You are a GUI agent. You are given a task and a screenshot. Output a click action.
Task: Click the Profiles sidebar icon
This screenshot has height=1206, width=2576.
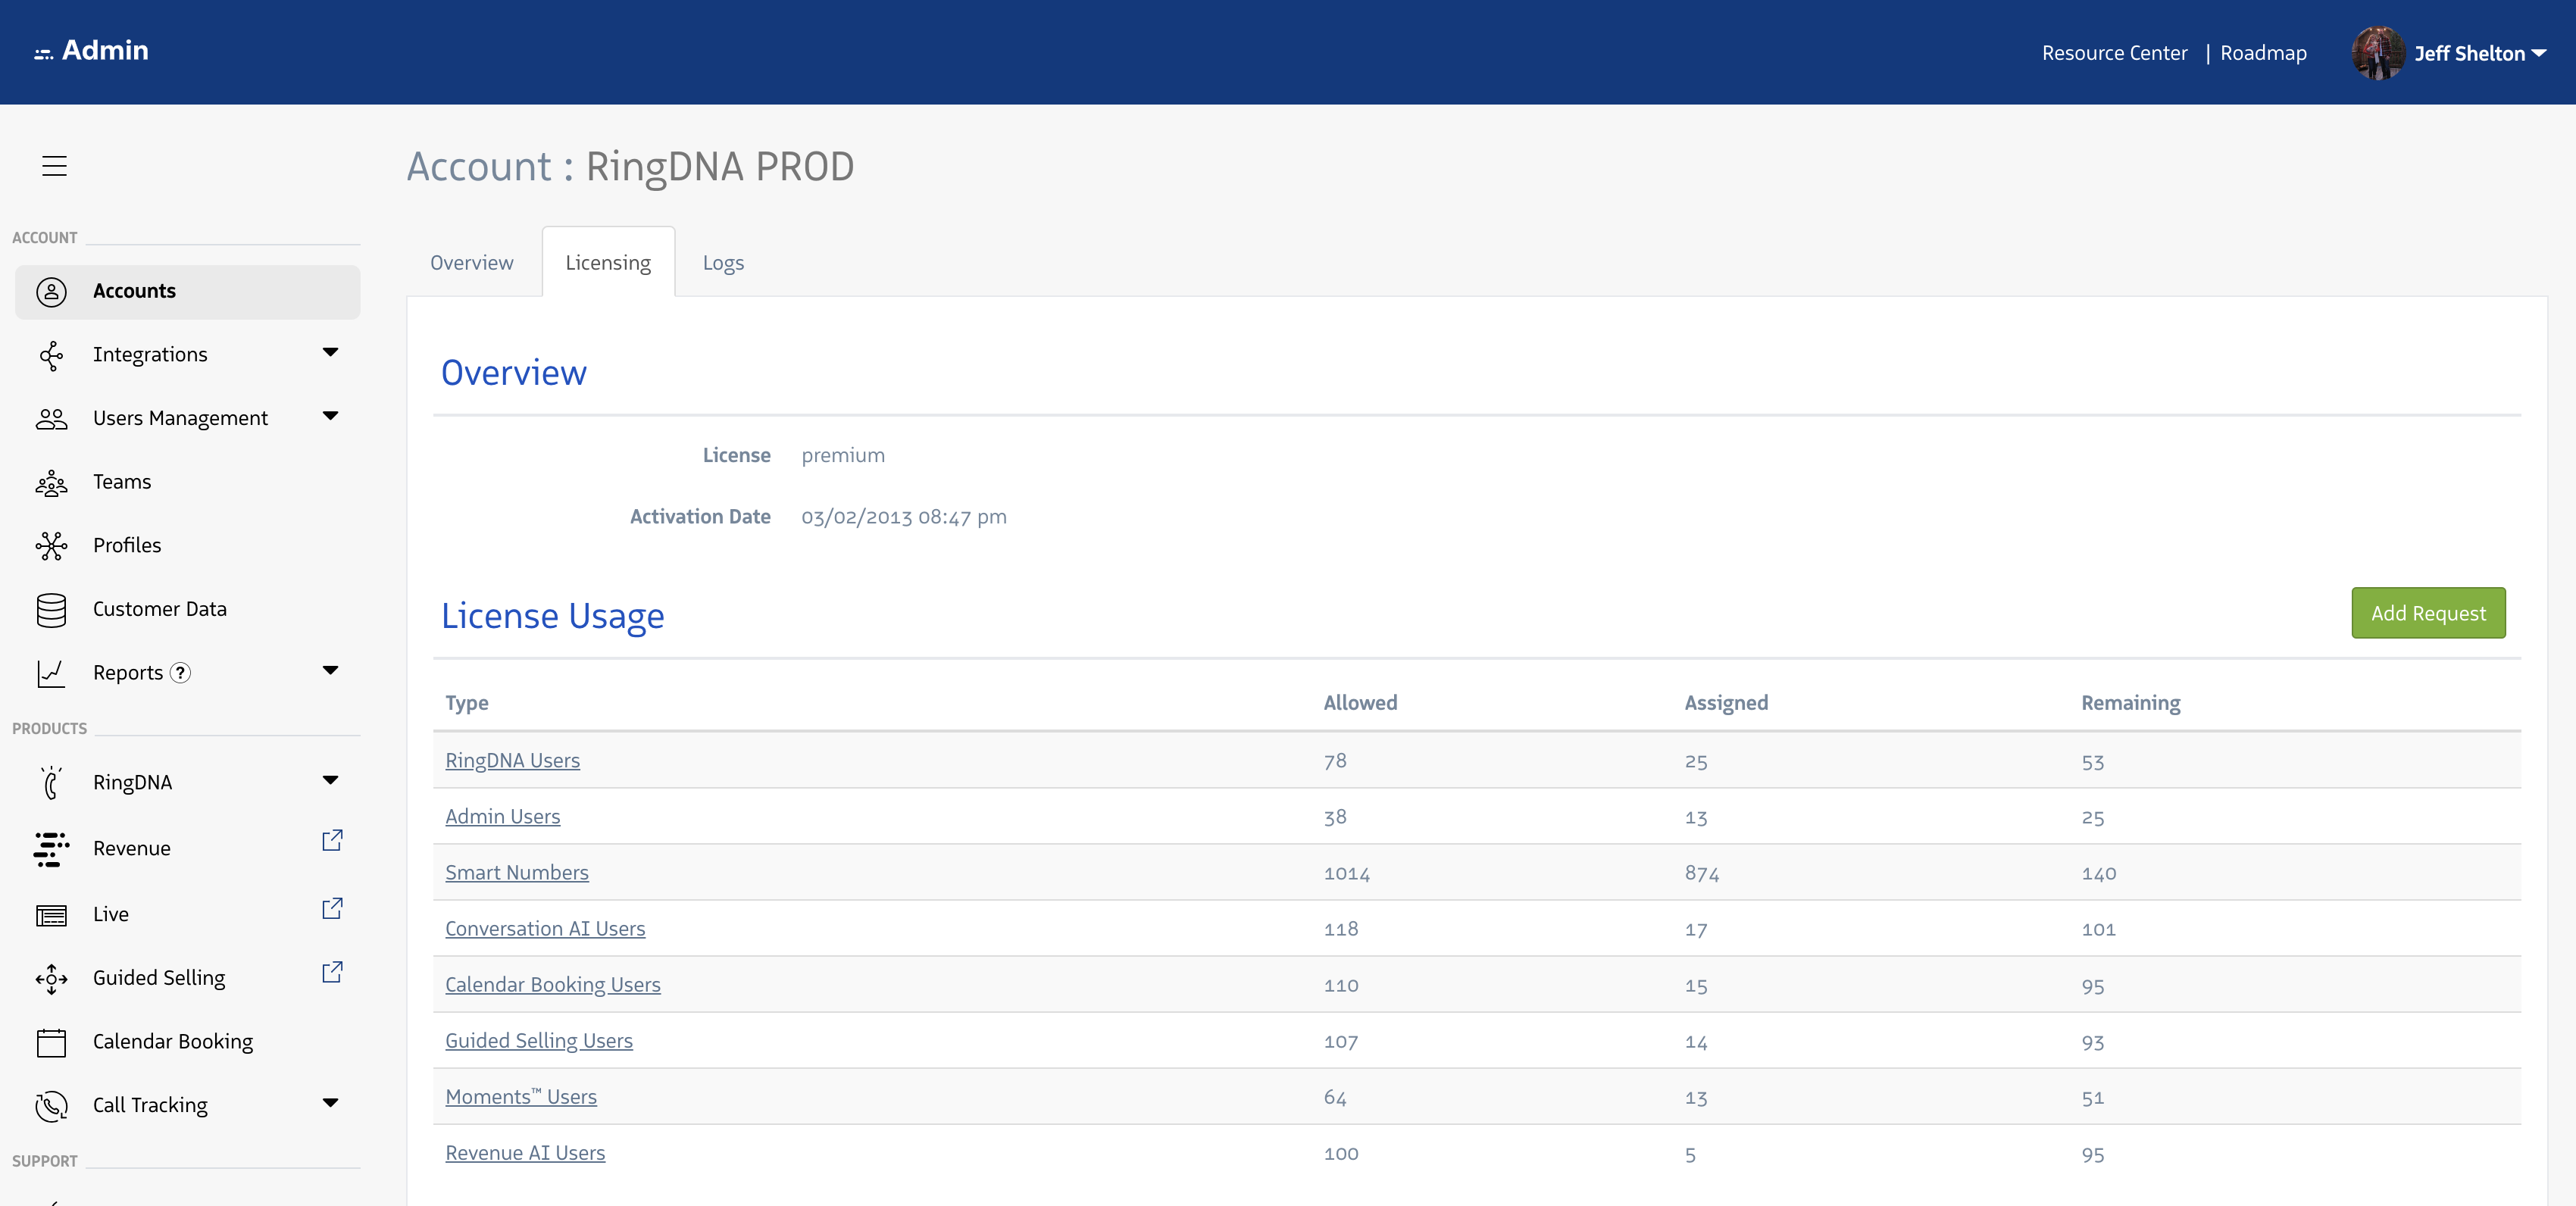tap(51, 546)
